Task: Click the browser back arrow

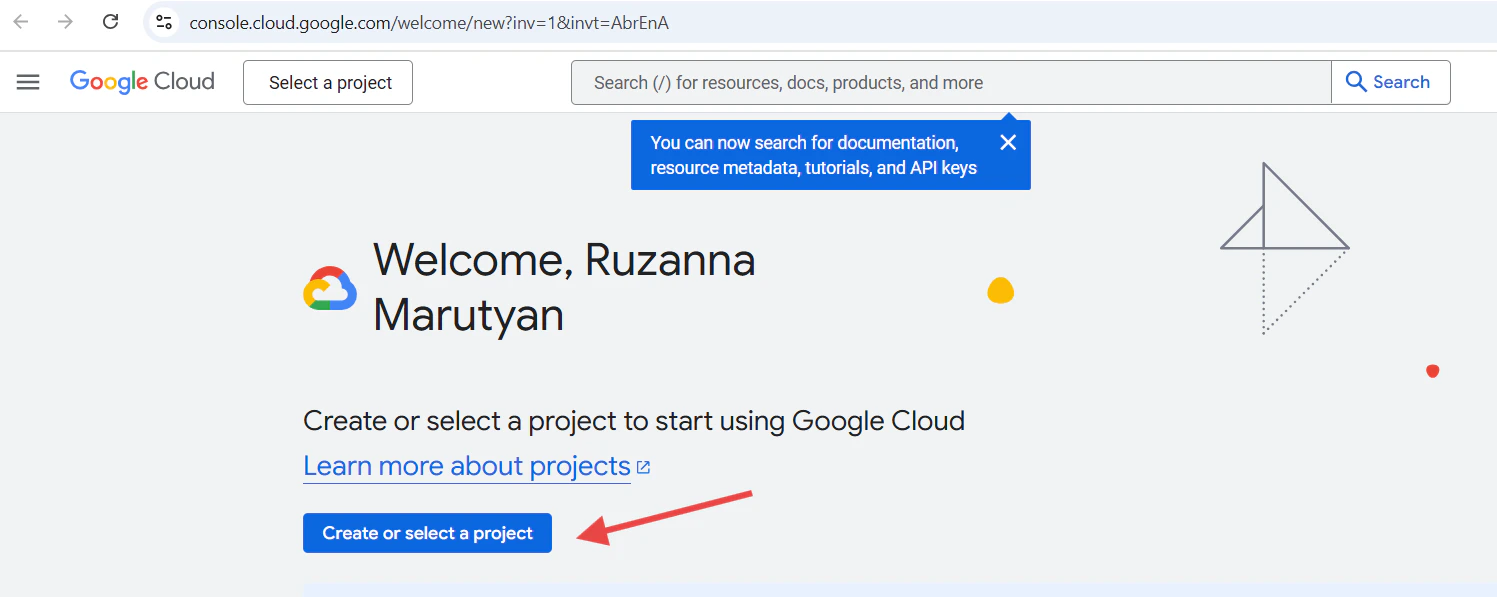Action: coord(20,22)
